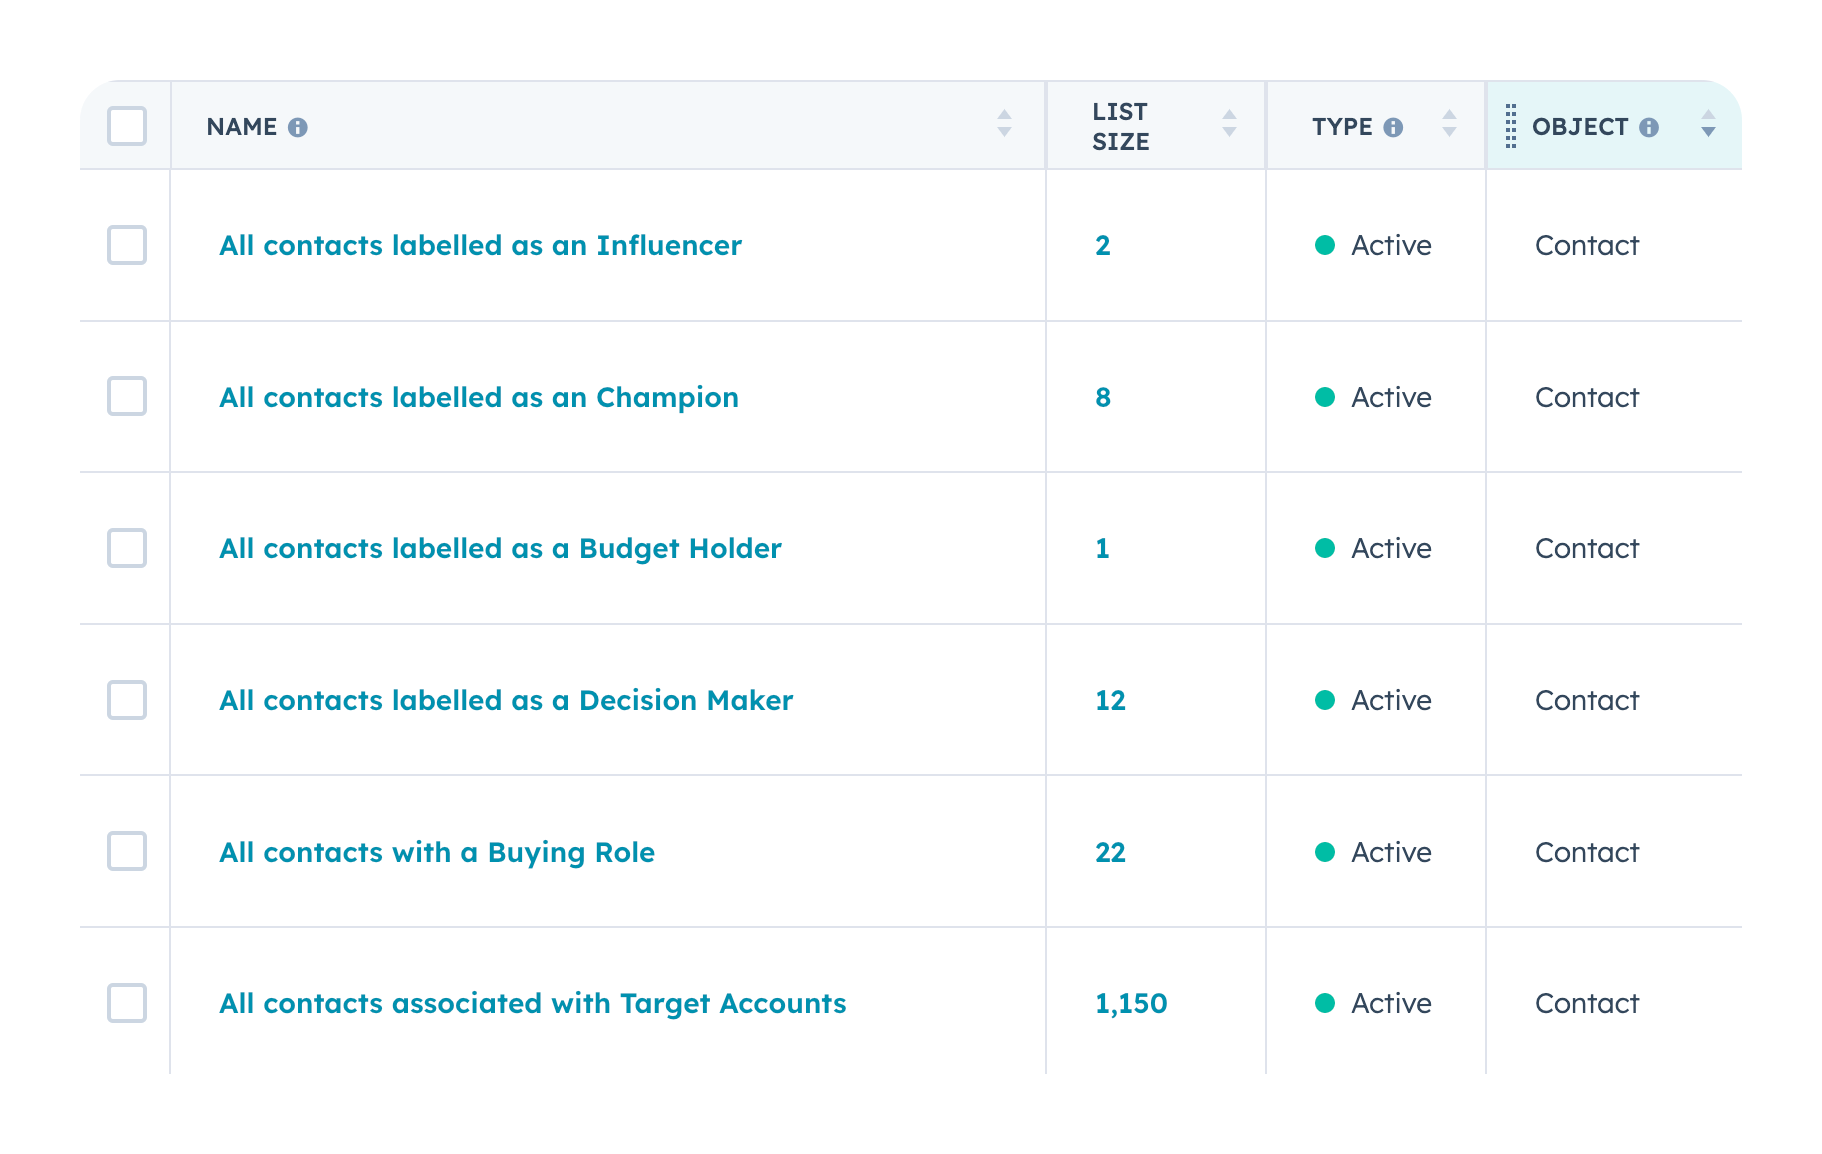Click the drag handle on the OBJECT column
Image resolution: width=1822 pixels, height=1154 pixels.
pyautogui.click(x=1510, y=127)
